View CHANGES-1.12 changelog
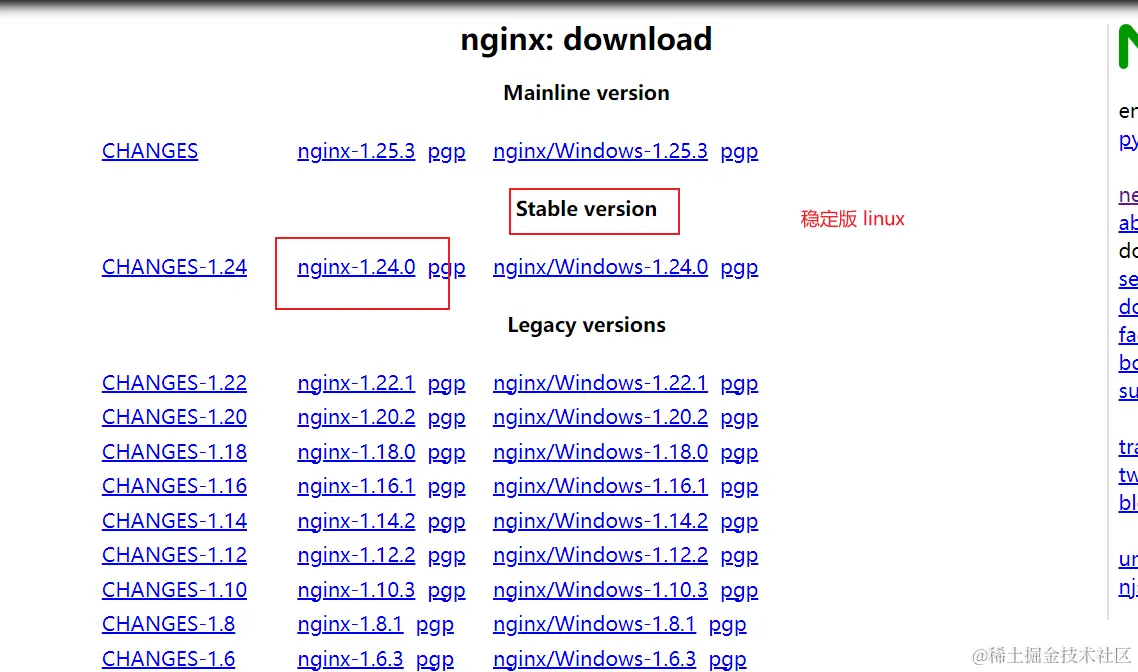 coord(174,554)
